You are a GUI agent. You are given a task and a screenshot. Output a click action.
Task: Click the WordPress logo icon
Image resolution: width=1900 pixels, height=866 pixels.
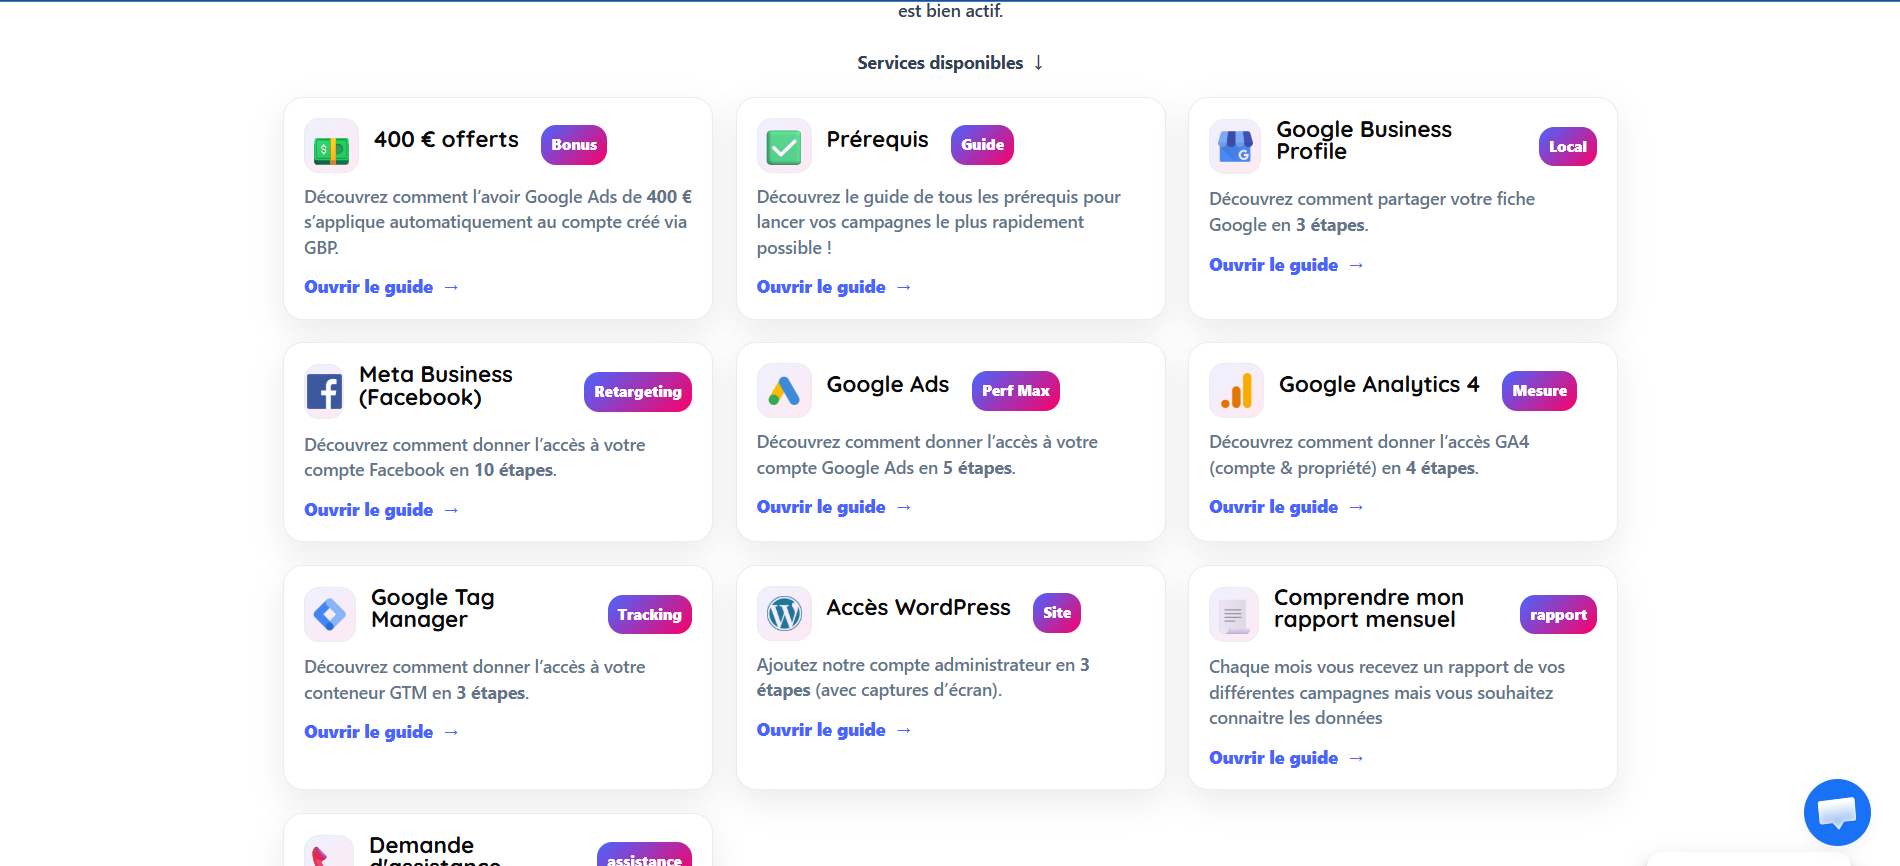pos(783,613)
